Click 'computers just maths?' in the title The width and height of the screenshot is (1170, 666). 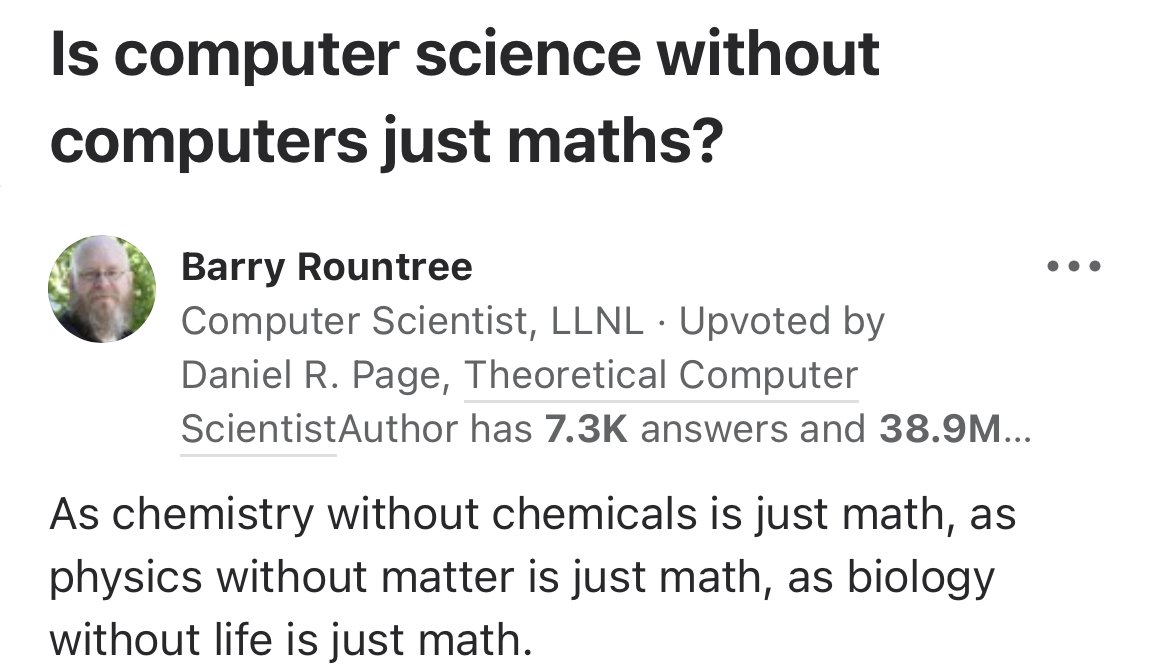click(x=386, y=140)
